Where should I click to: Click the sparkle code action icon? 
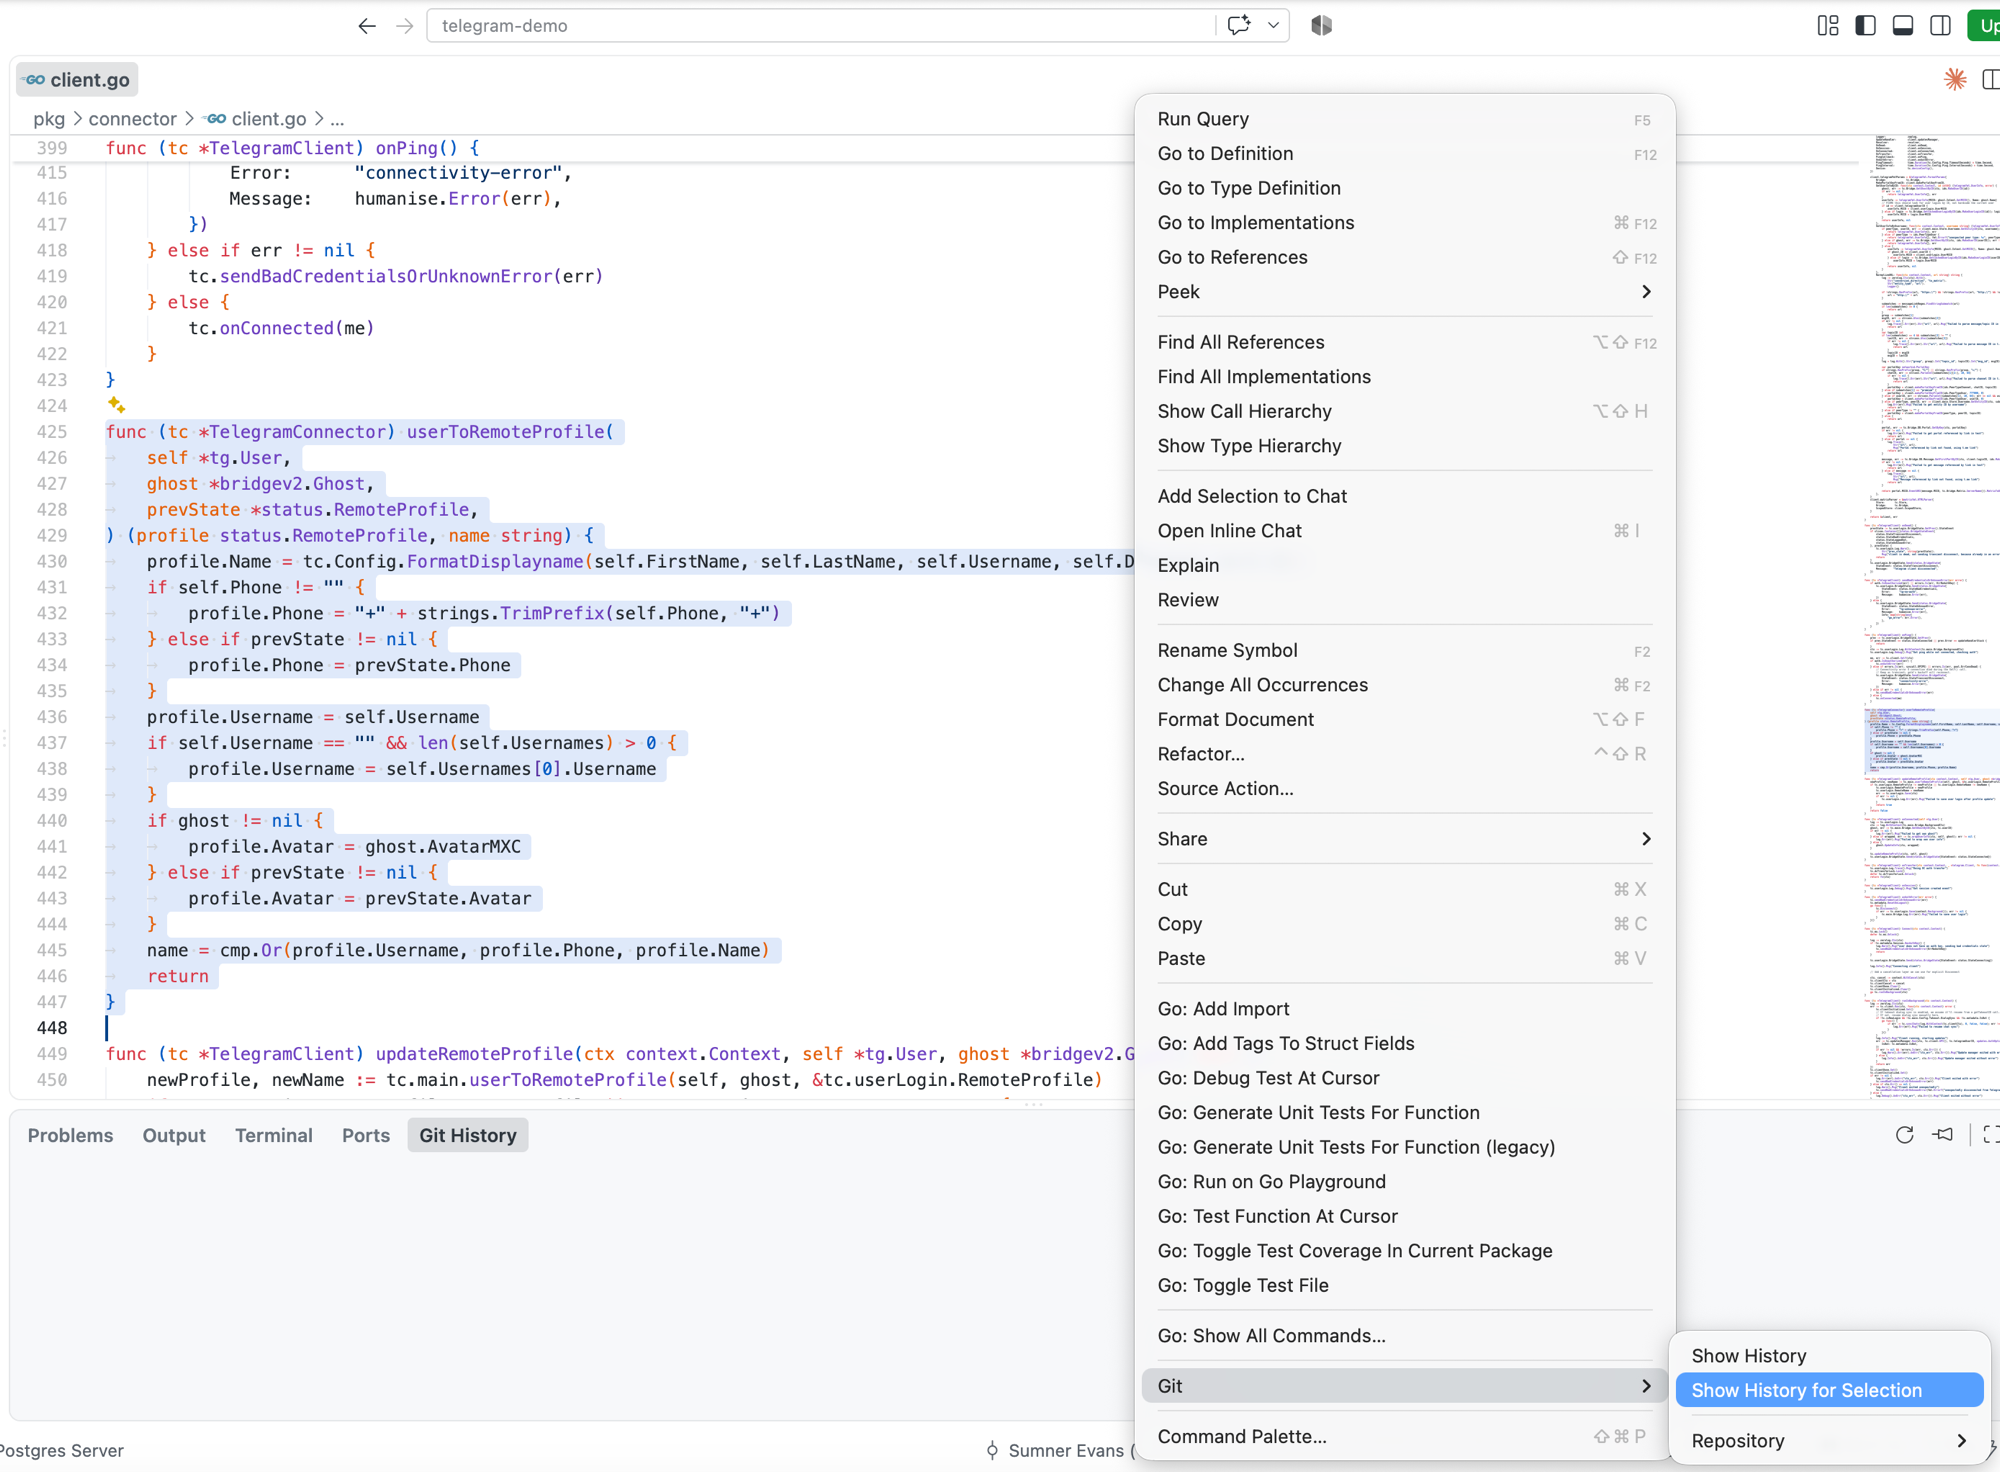click(116, 405)
